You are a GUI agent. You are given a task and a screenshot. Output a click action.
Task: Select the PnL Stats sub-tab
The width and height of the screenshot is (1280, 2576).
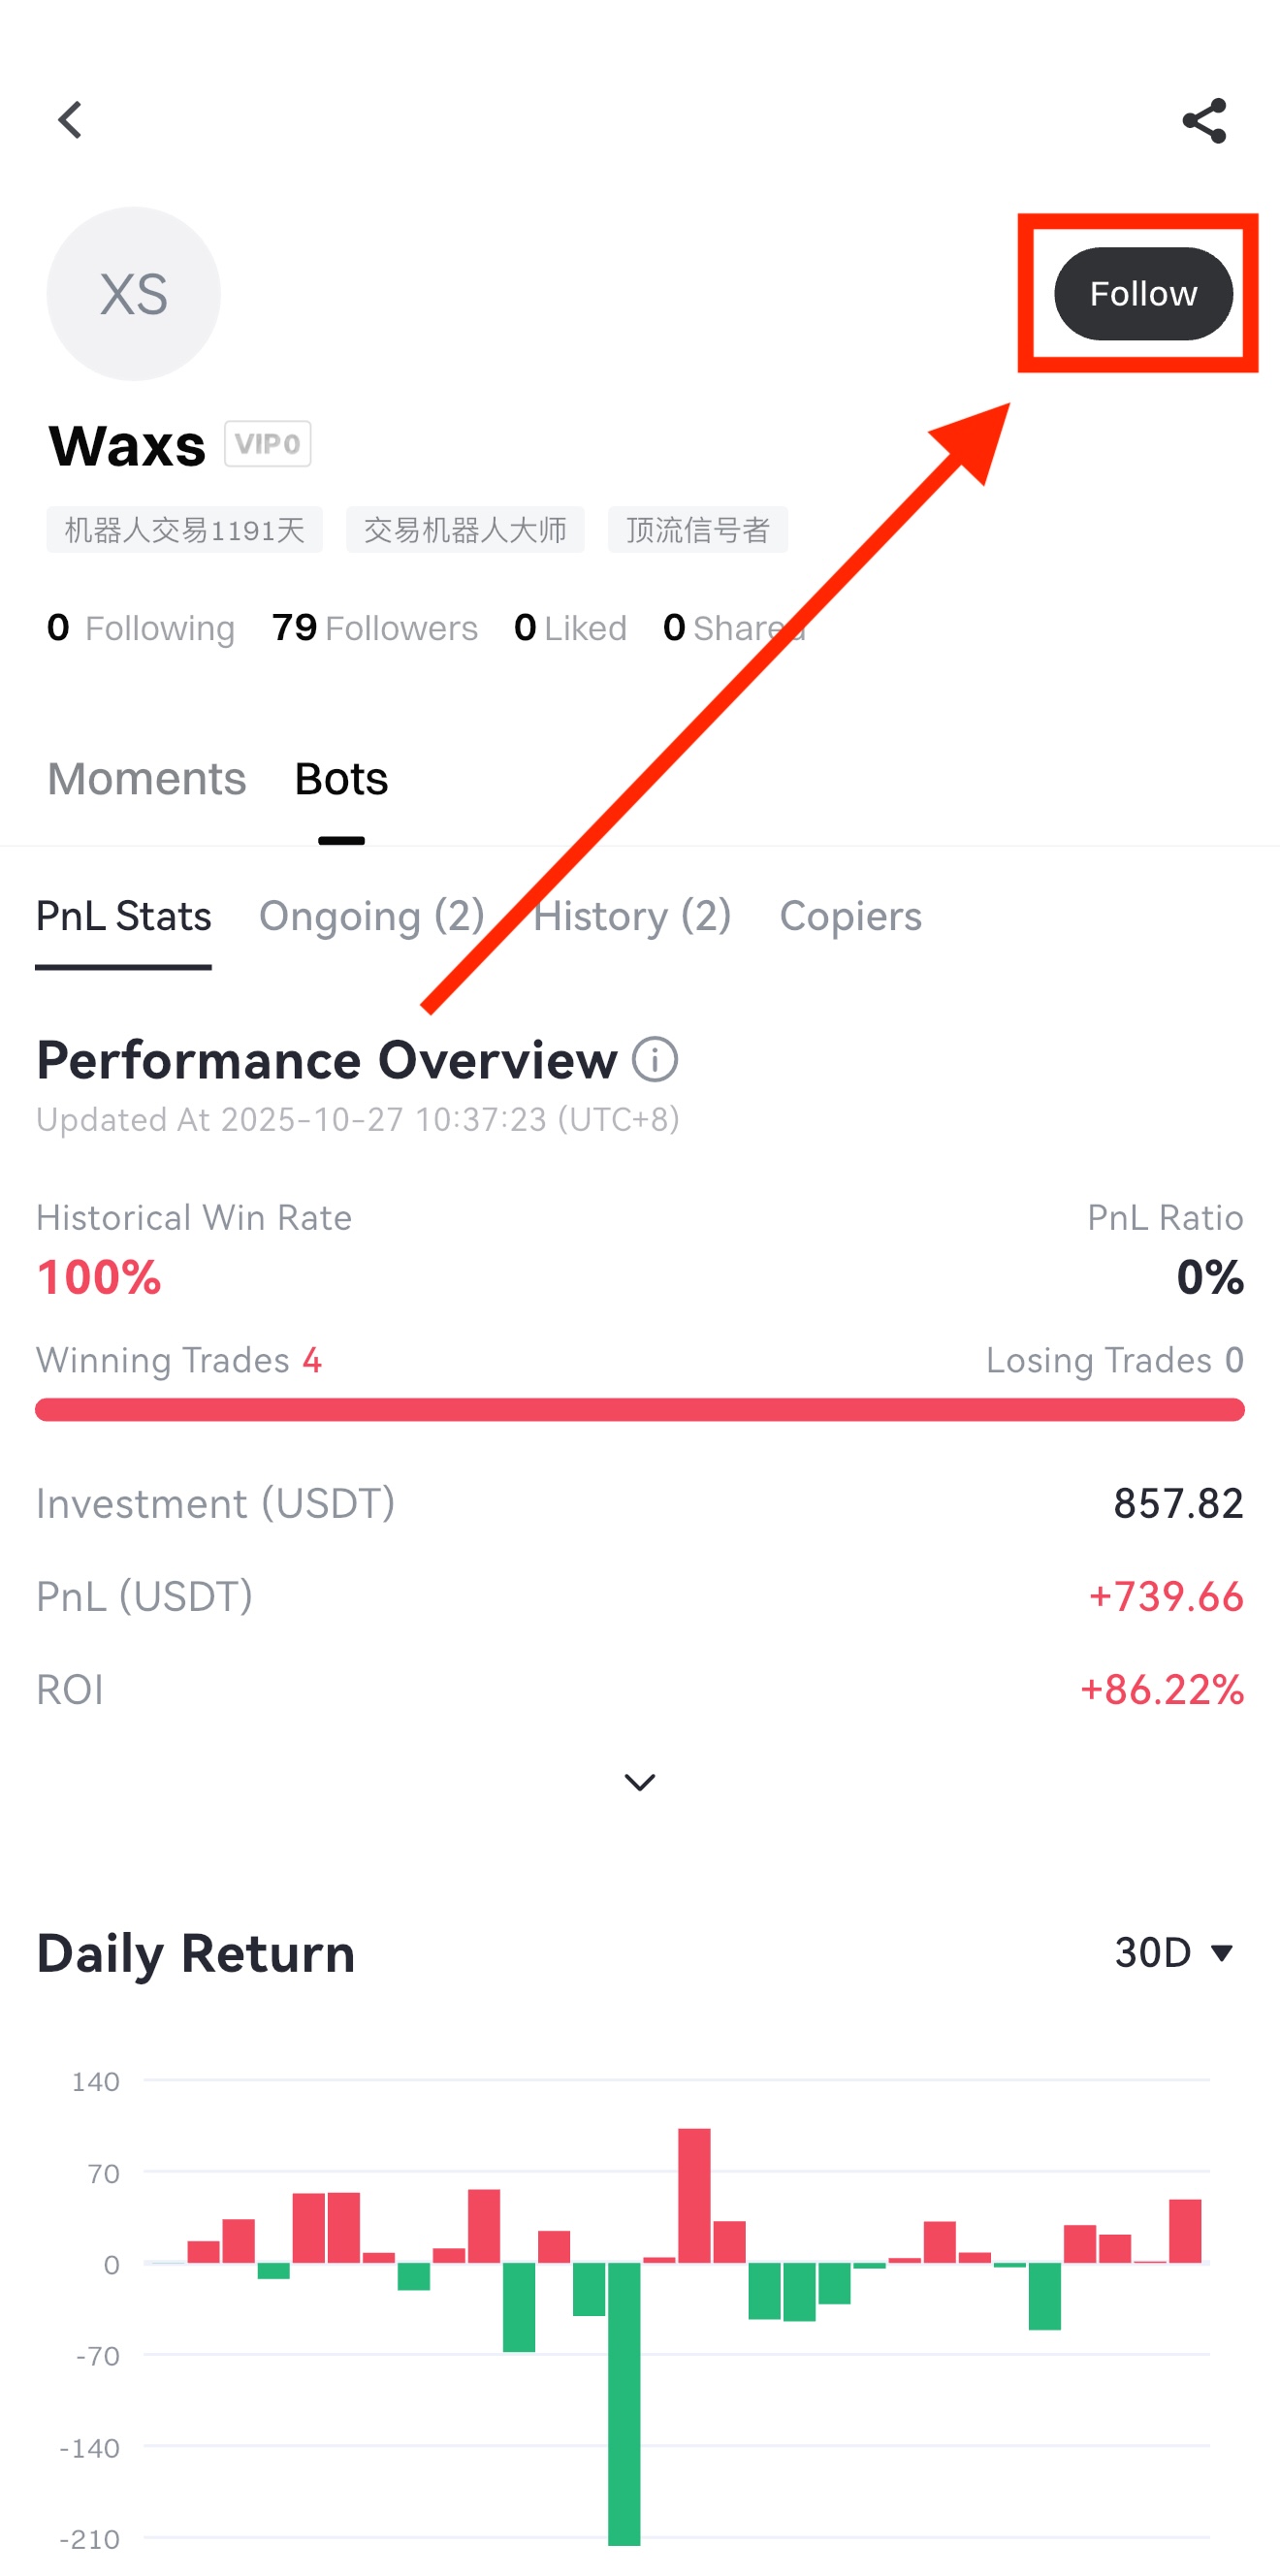pyautogui.click(x=124, y=916)
